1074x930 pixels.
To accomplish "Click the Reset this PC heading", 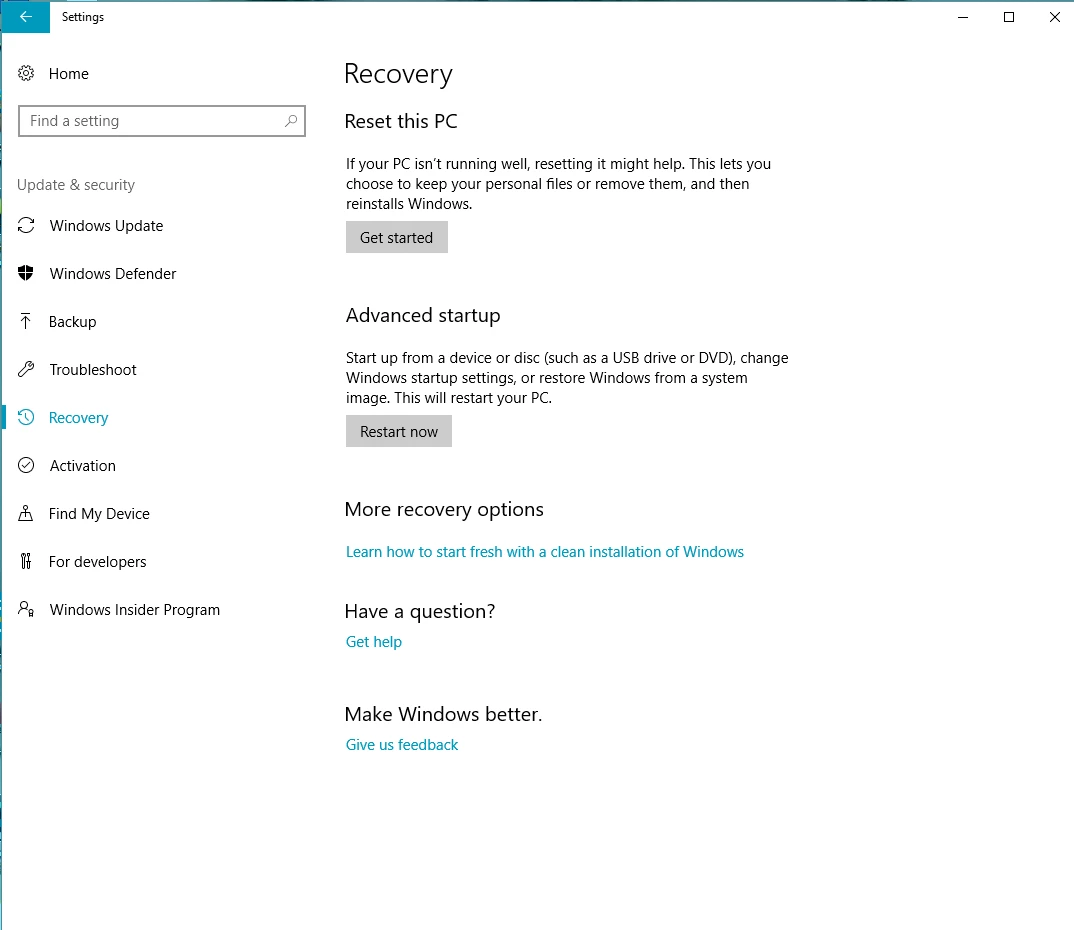I will coord(401,121).
